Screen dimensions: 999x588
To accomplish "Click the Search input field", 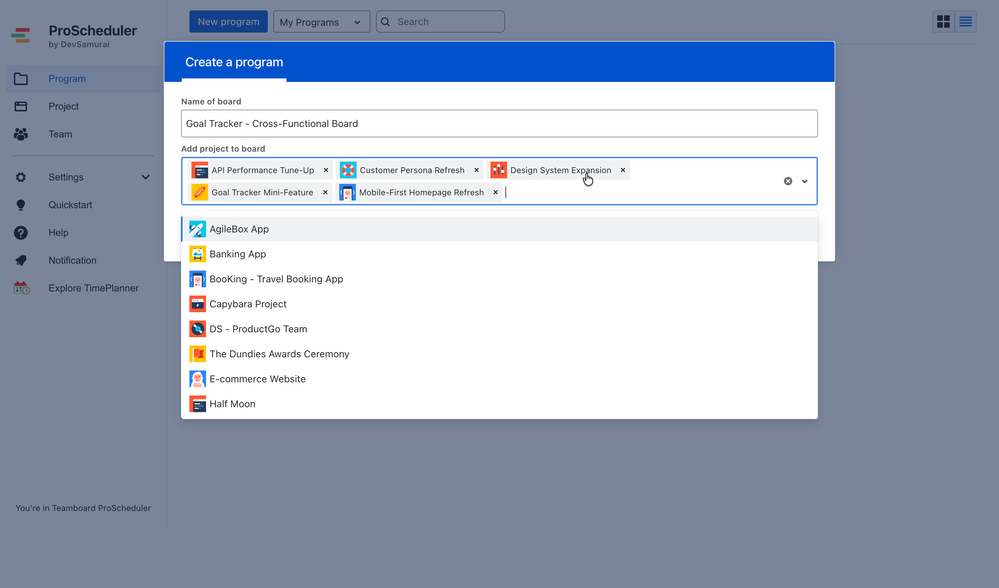I will click(x=440, y=22).
